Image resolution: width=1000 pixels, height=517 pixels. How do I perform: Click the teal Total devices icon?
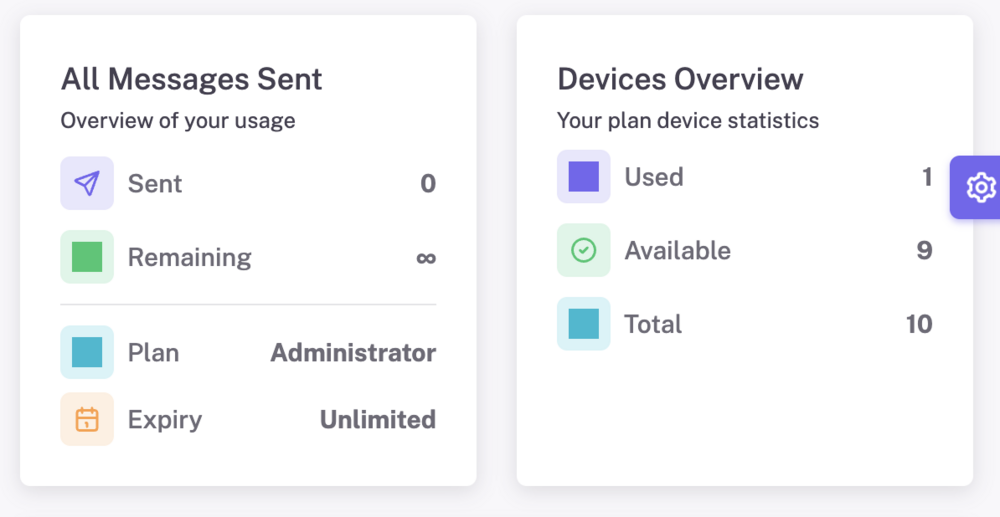[584, 323]
